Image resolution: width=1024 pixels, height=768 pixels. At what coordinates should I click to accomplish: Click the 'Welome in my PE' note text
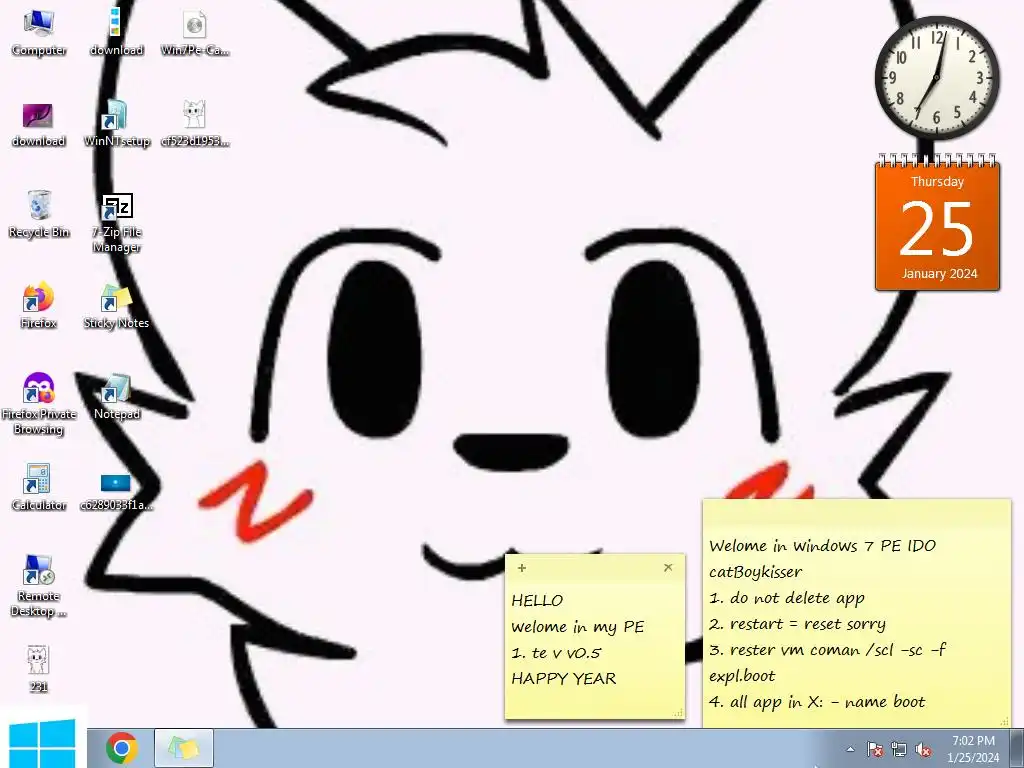click(x=578, y=627)
